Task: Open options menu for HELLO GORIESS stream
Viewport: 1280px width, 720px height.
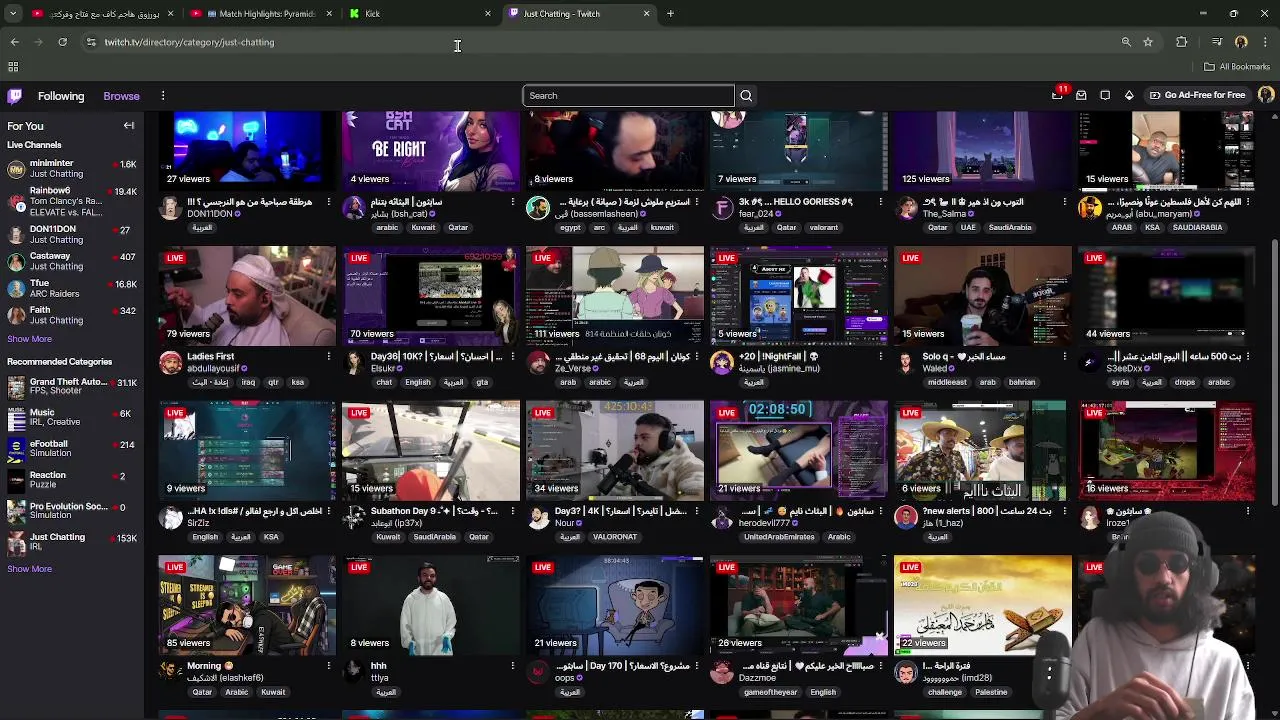Action: pyautogui.click(x=880, y=202)
